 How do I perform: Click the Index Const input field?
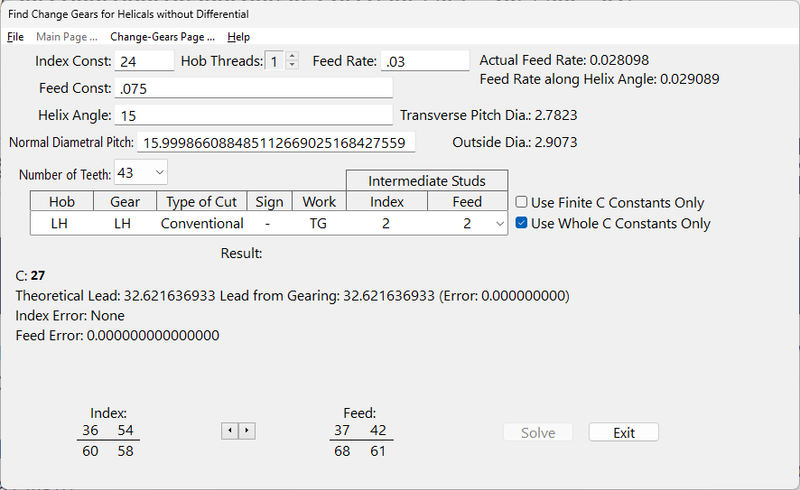[144, 62]
